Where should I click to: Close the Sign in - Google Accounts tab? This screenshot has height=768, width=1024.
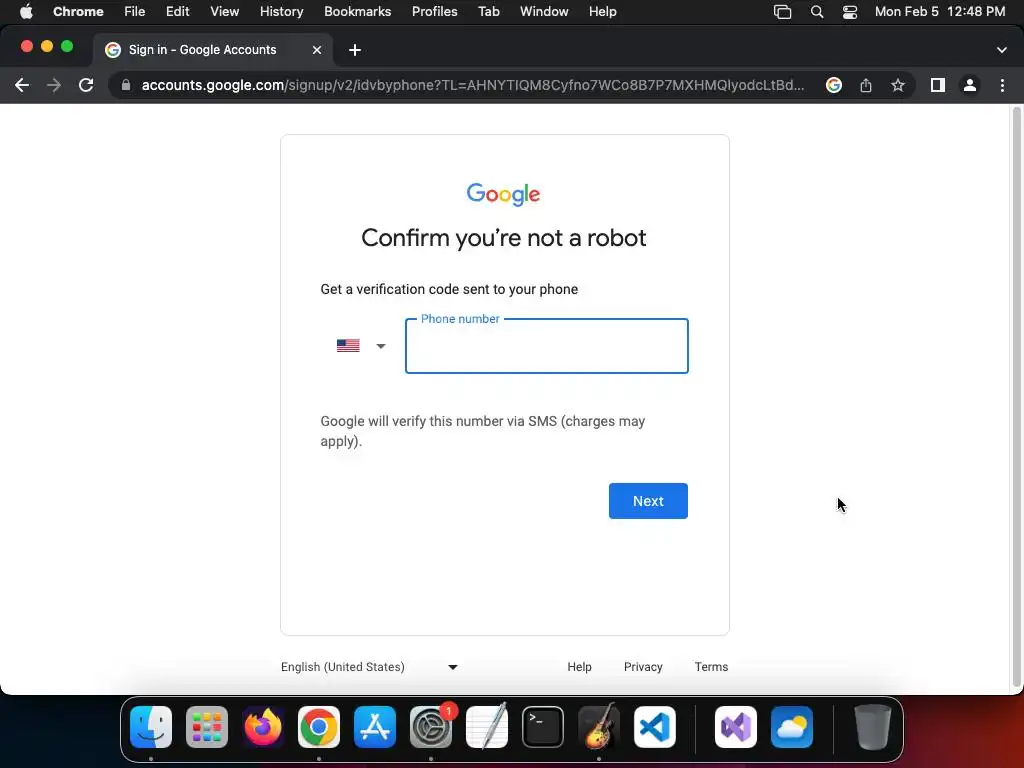317,50
